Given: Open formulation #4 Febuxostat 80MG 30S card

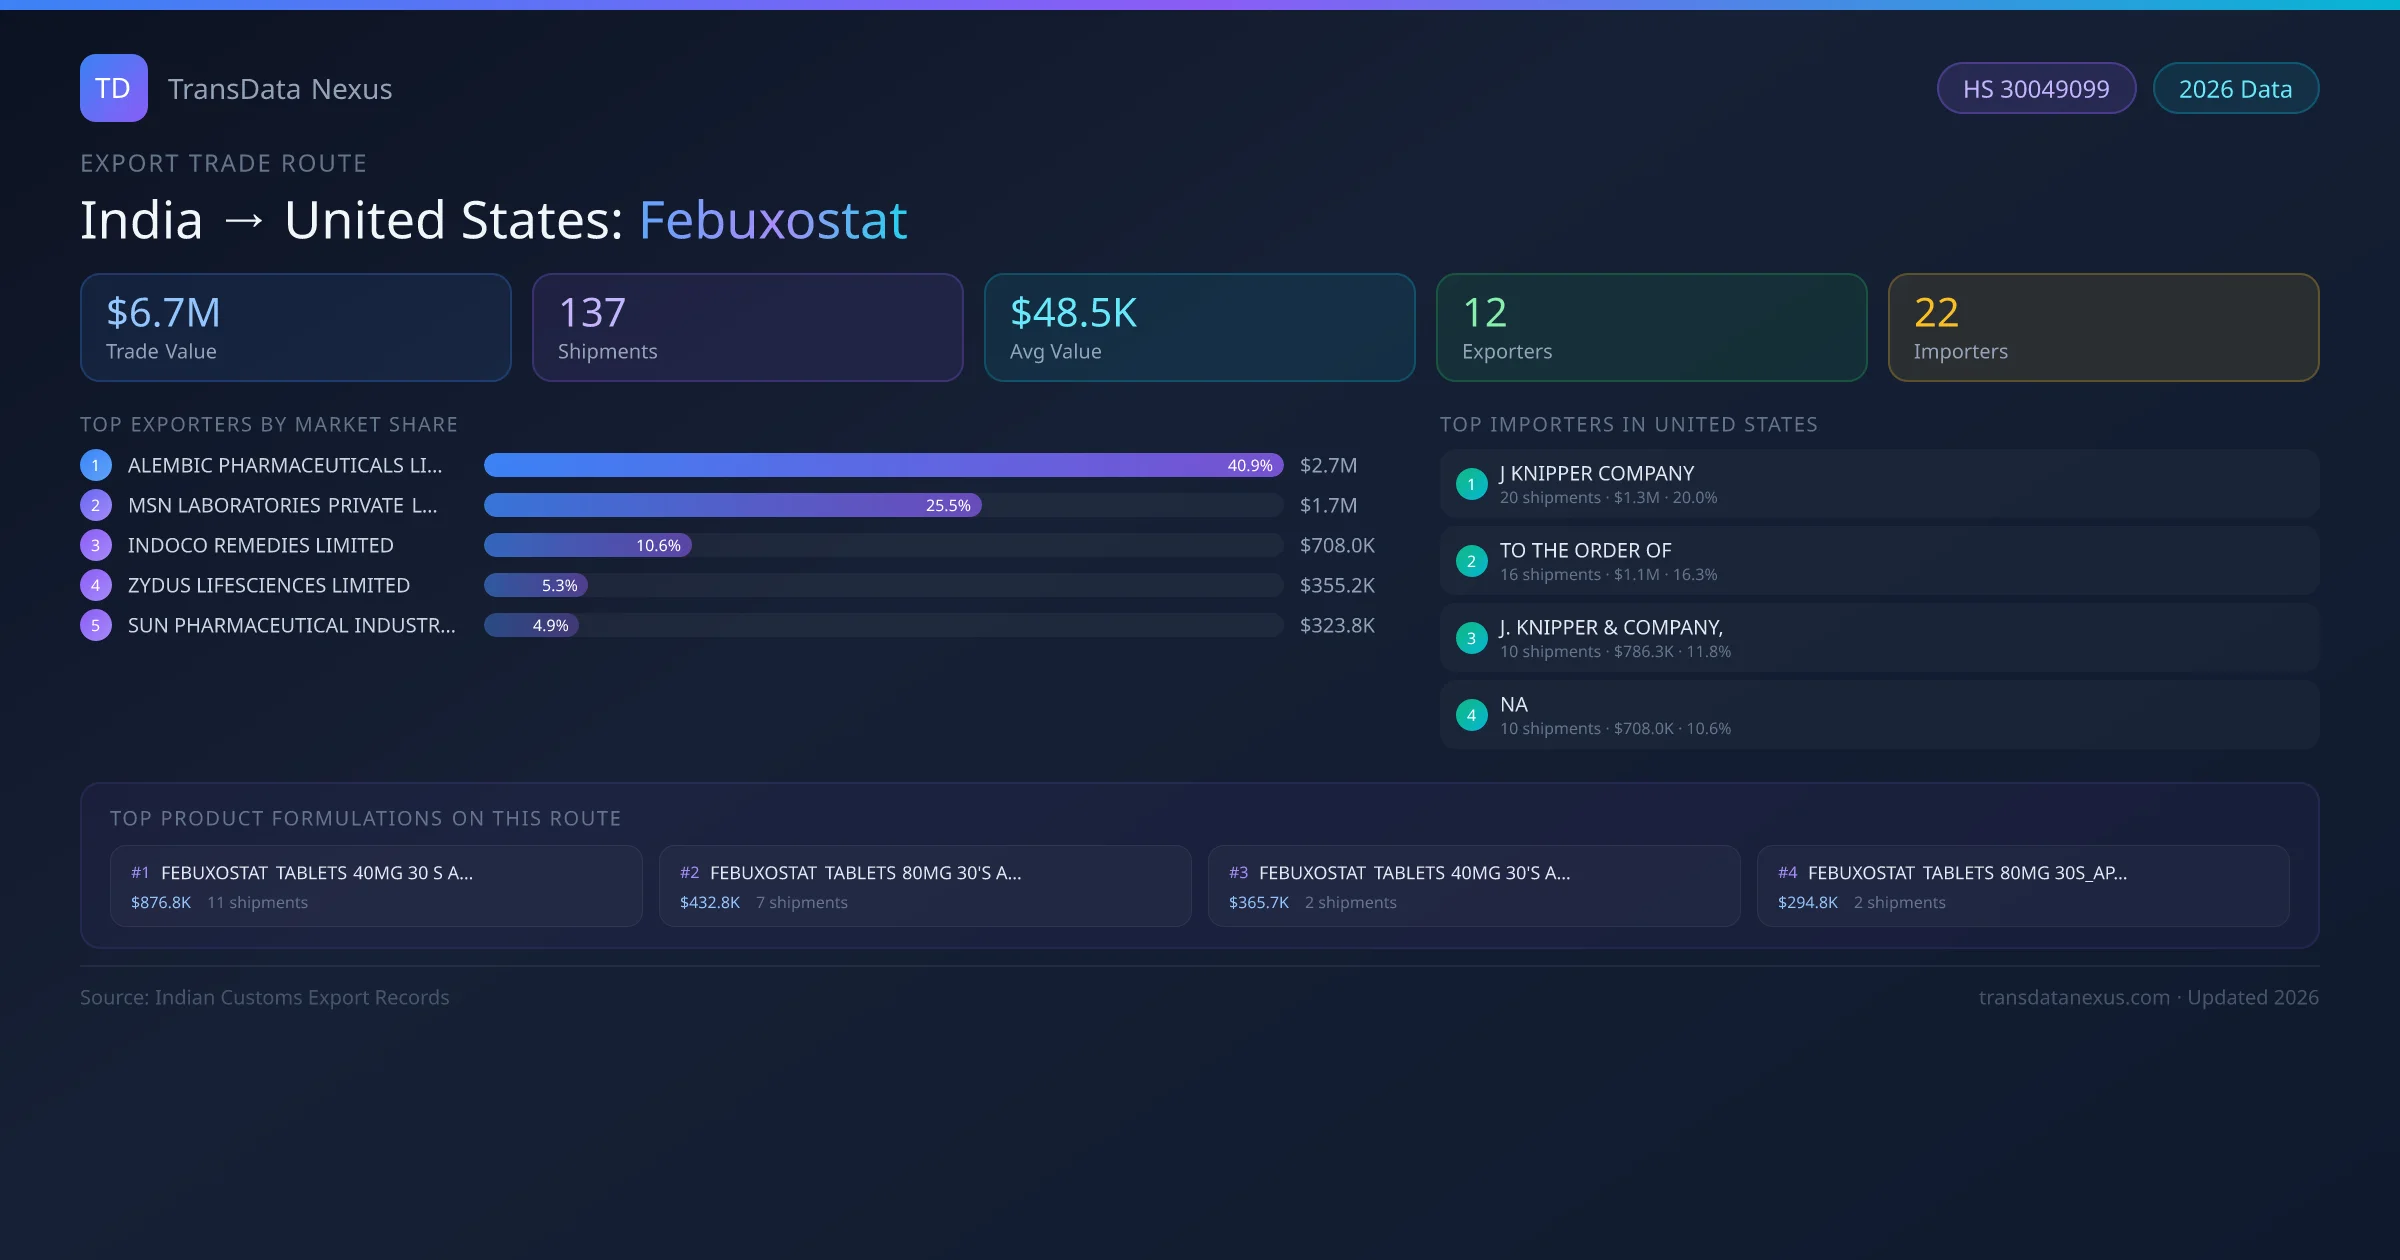Looking at the screenshot, I should (2022, 886).
